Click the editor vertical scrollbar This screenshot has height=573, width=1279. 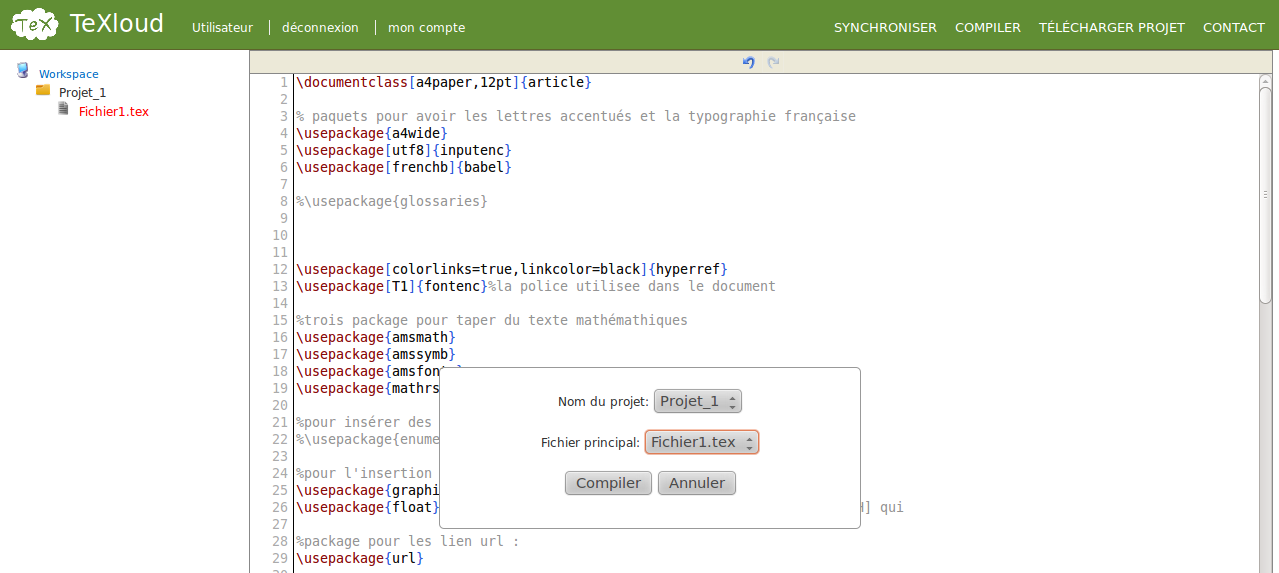[1265, 190]
